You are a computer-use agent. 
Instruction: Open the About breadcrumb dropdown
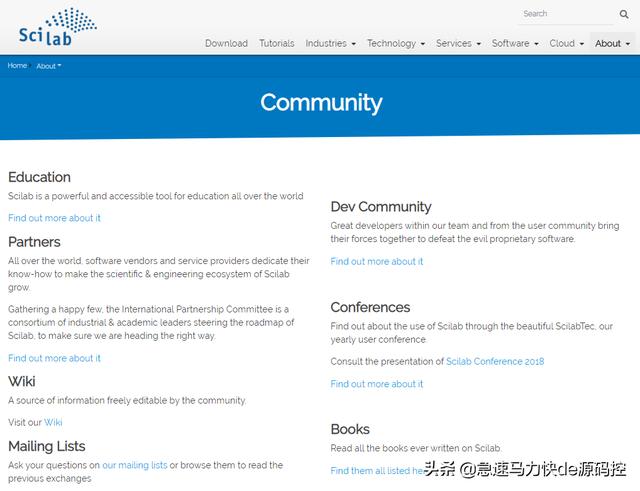[49, 66]
